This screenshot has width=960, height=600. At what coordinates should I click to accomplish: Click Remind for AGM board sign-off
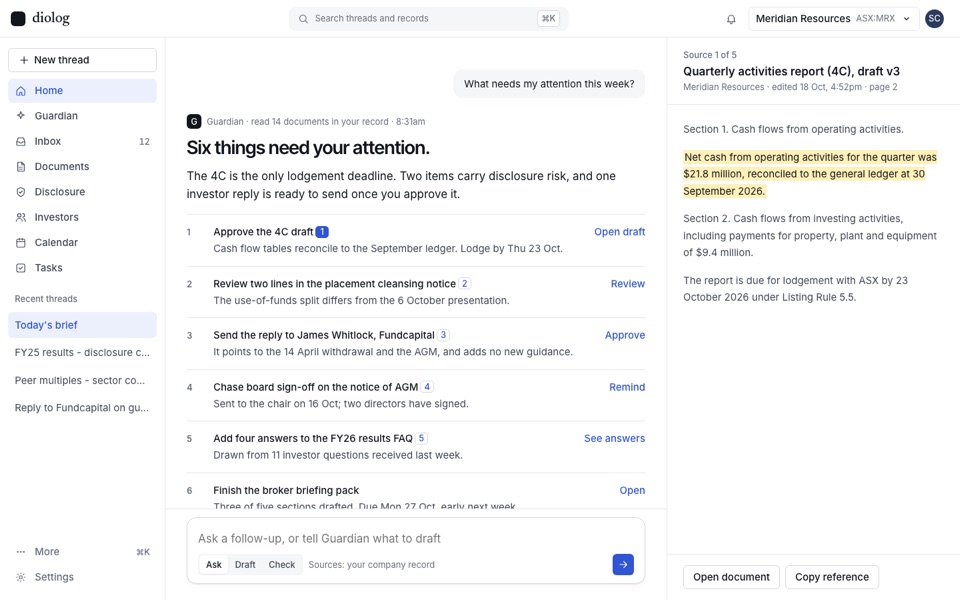627,387
